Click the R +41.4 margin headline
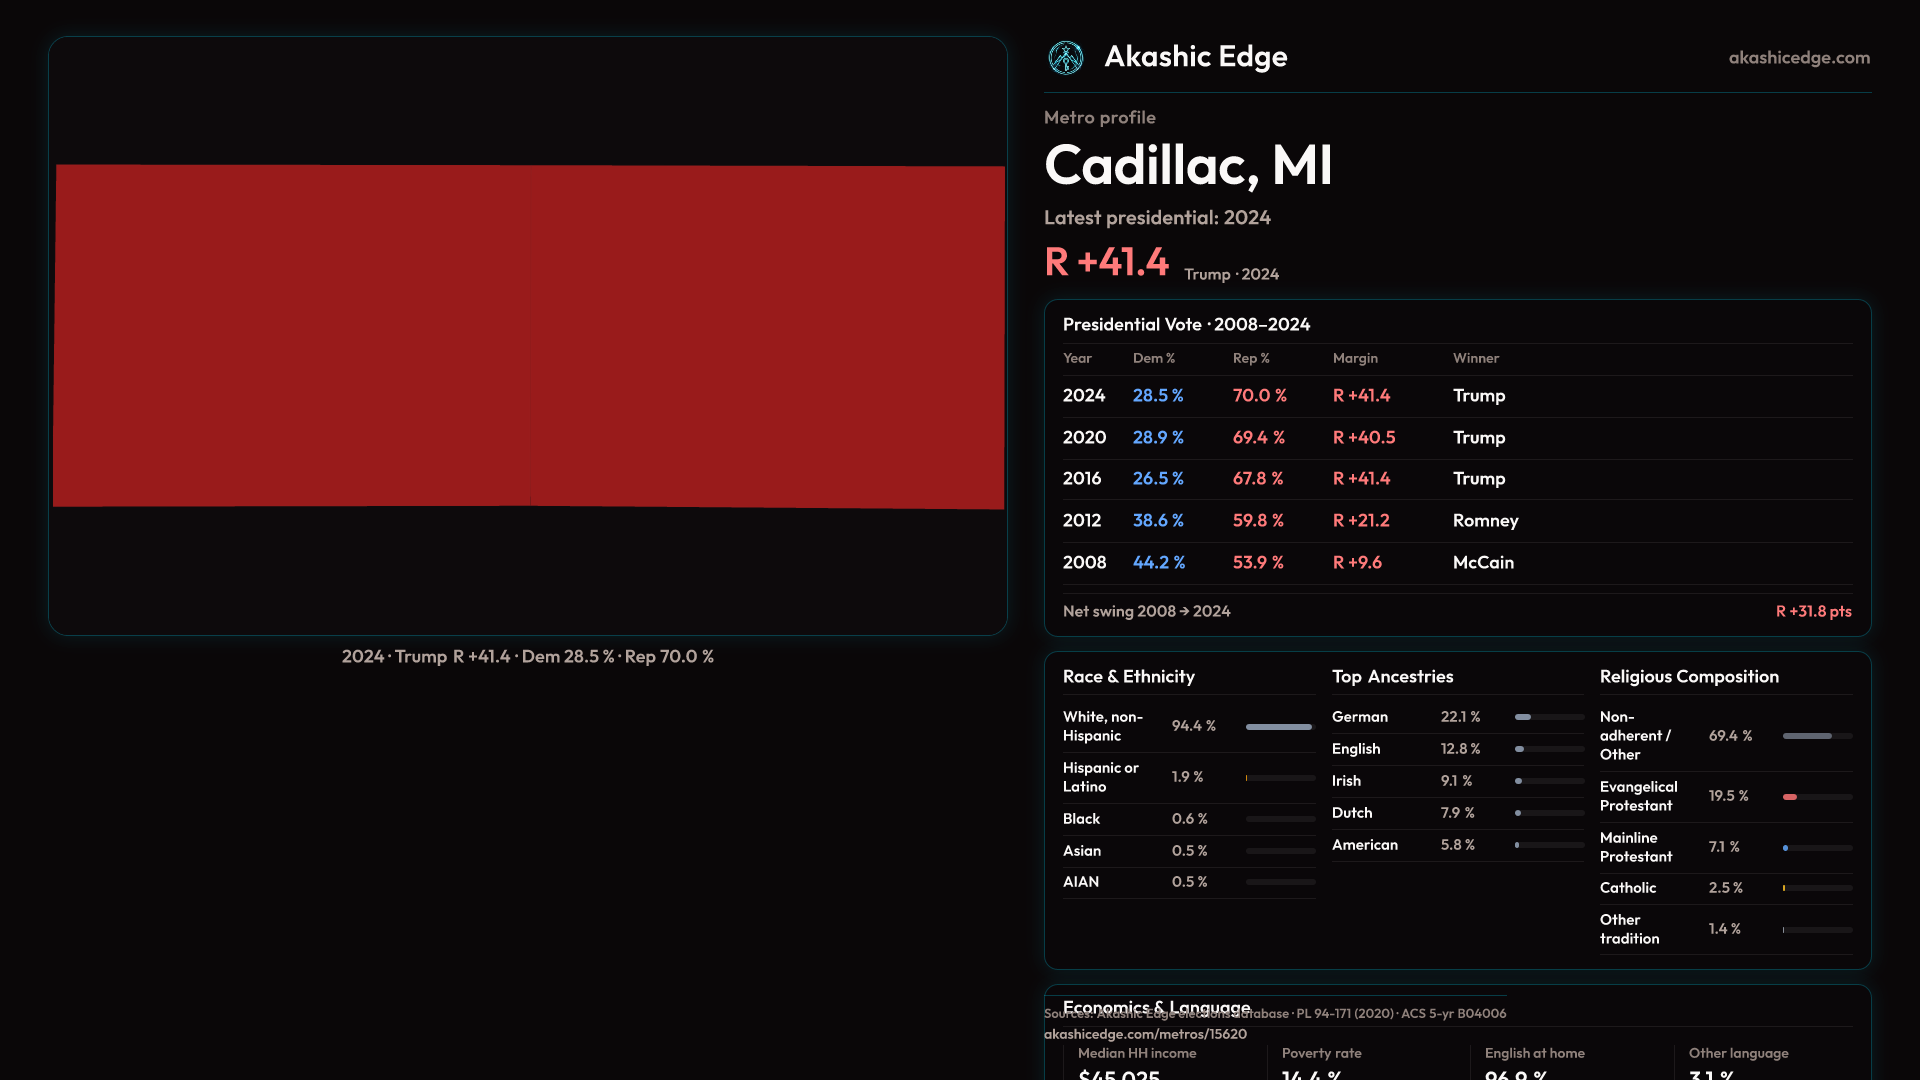This screenshot has height=1080, width=1920. [x=1106, y=262]
